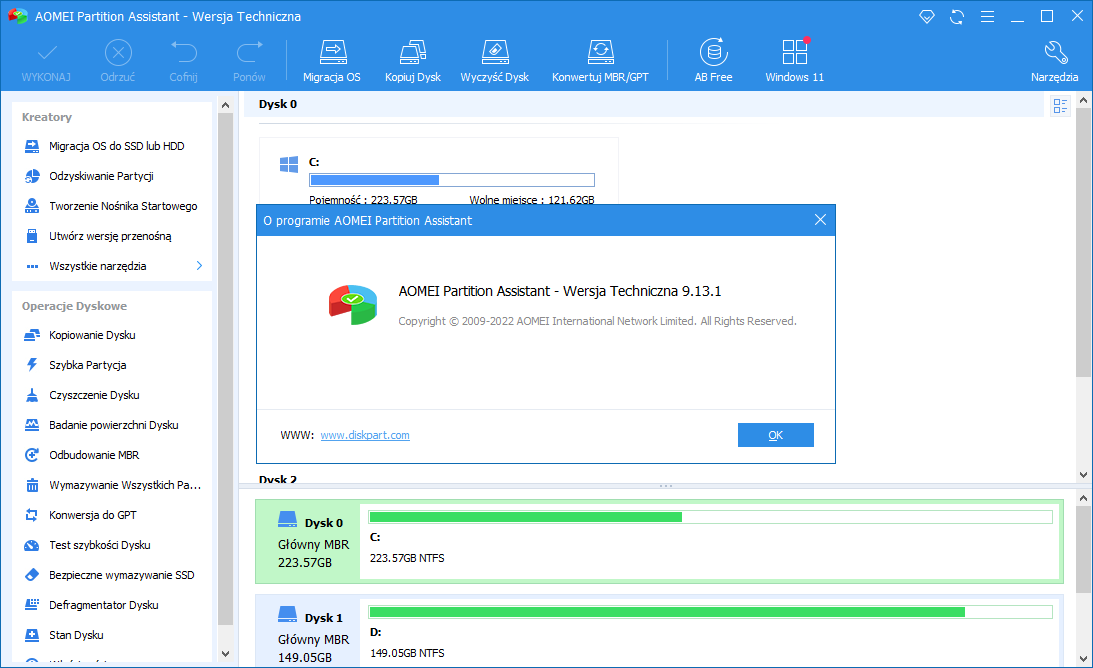Open the Windows 11 checker tool
This screenshot has height=668, width=1093.
[794, 61]
